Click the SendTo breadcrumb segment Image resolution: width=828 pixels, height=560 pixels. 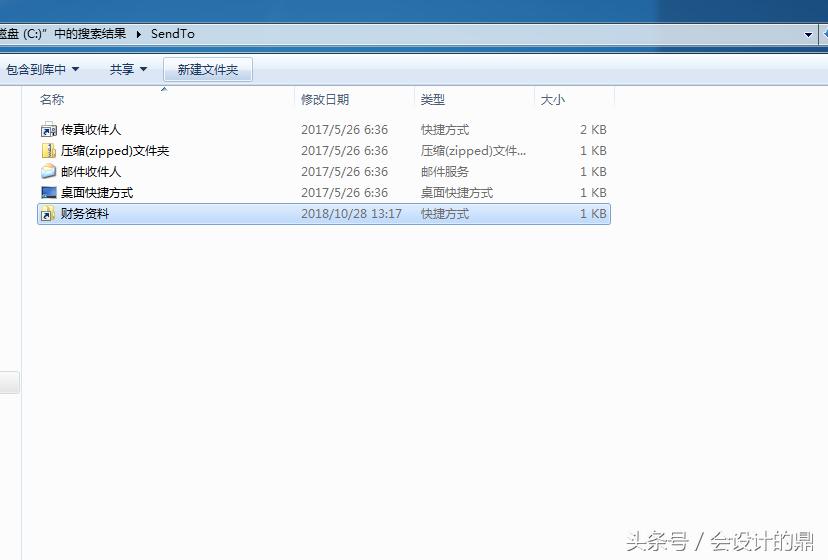173,34
